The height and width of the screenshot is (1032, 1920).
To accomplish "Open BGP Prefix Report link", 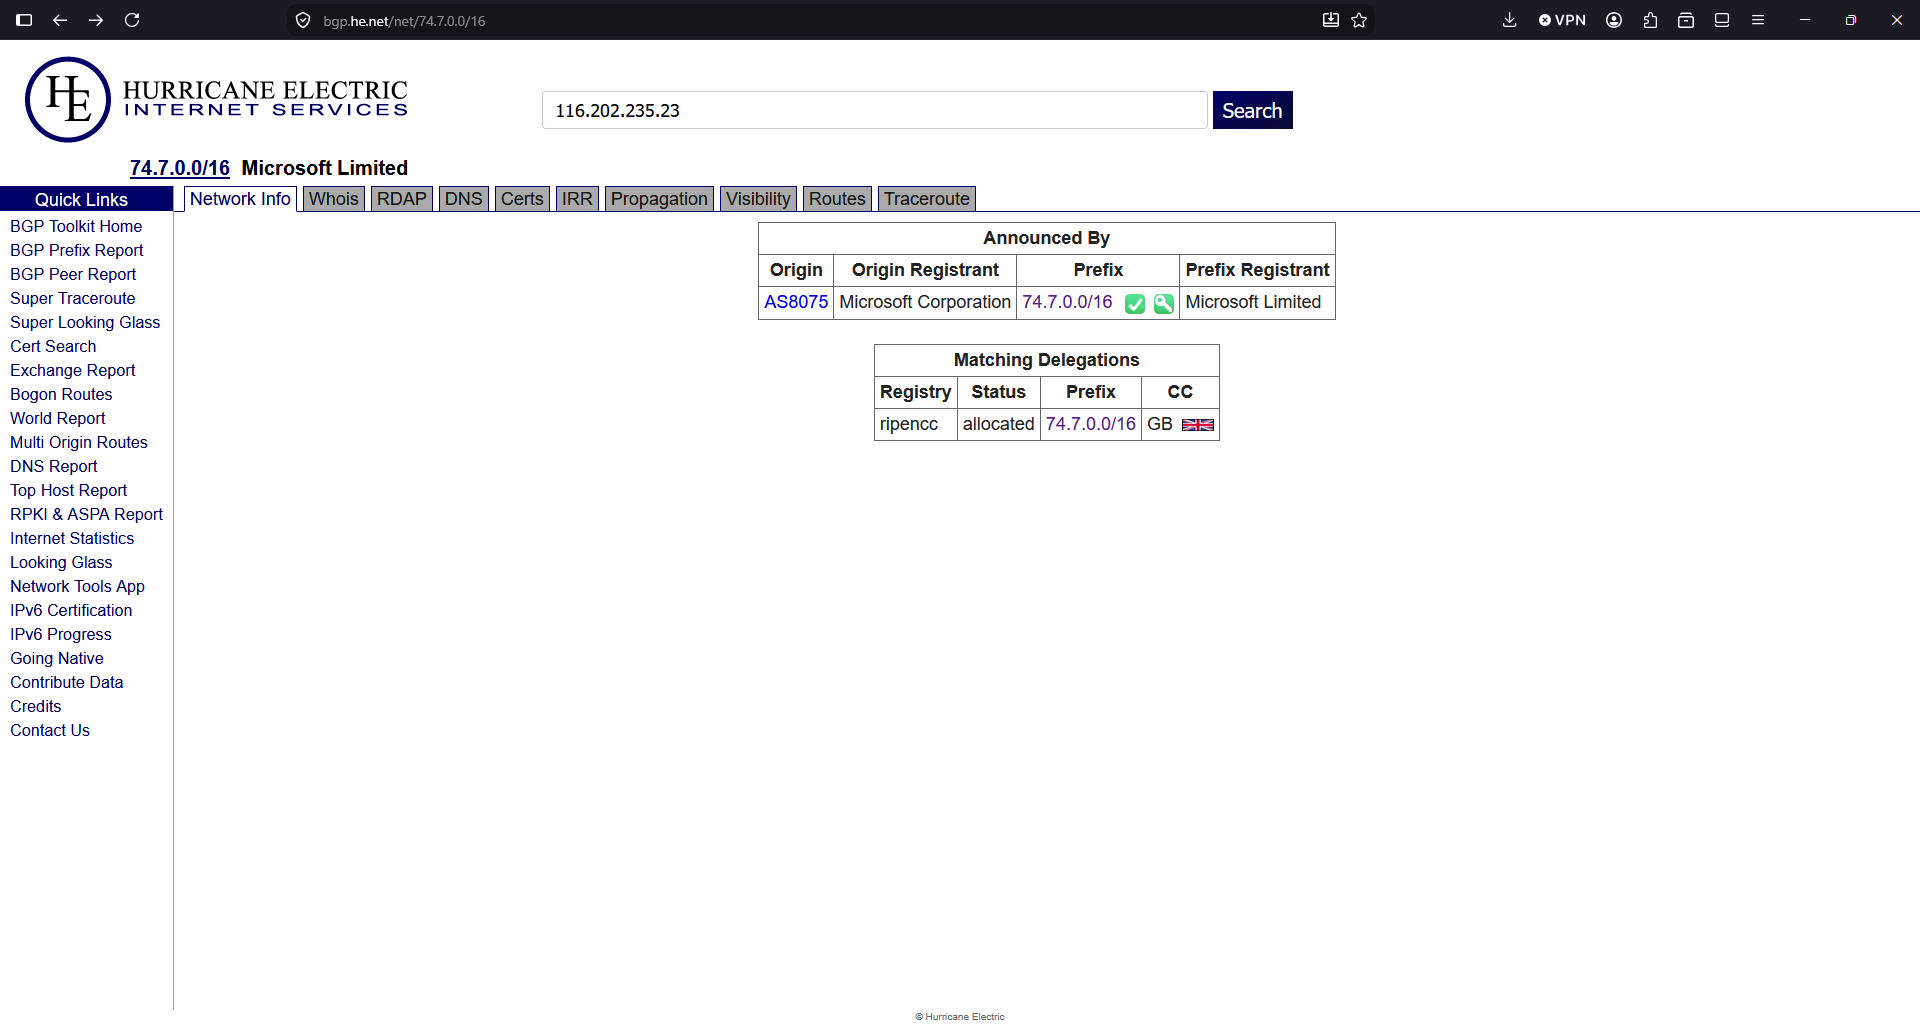I will 77,250.
